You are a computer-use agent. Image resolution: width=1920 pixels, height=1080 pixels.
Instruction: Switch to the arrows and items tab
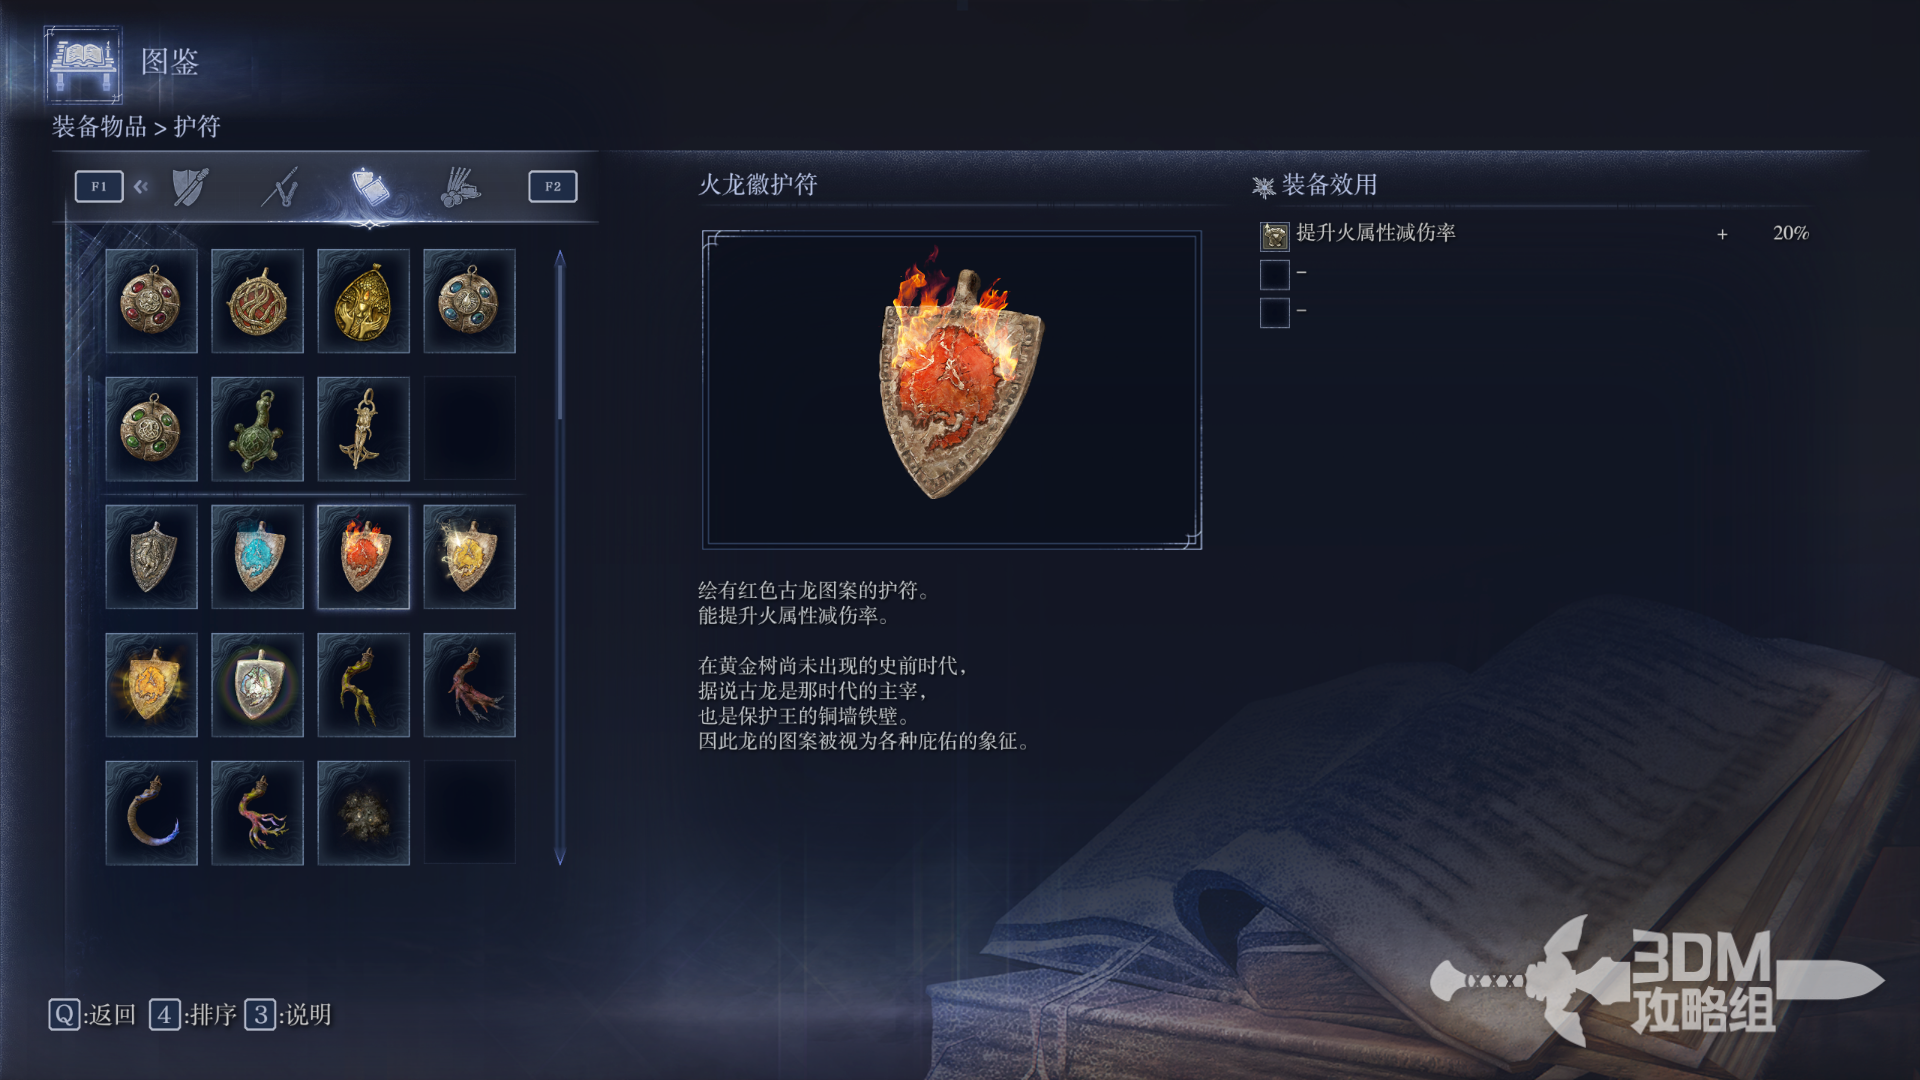(x=460, y=187)
